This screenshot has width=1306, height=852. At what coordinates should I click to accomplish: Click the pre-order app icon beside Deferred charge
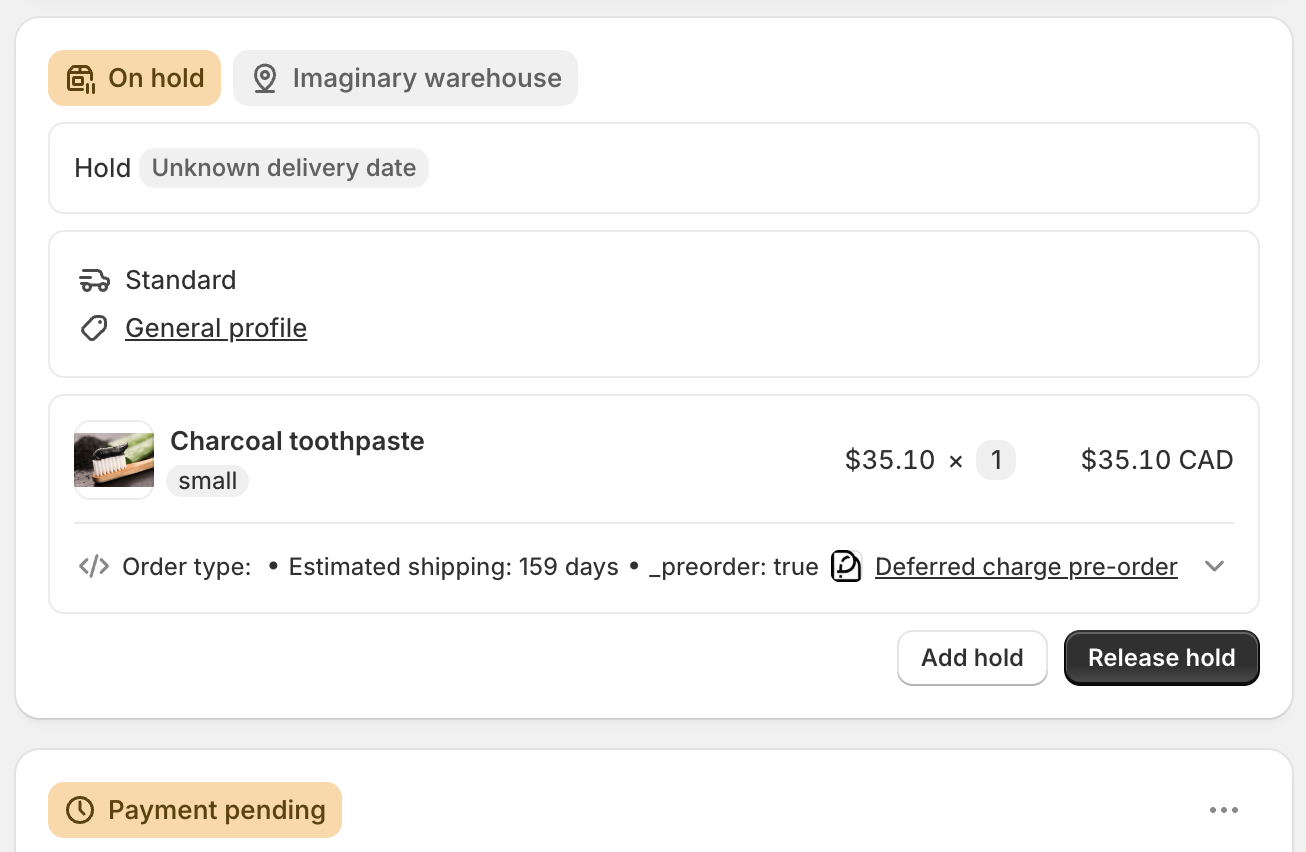[846, 567]
